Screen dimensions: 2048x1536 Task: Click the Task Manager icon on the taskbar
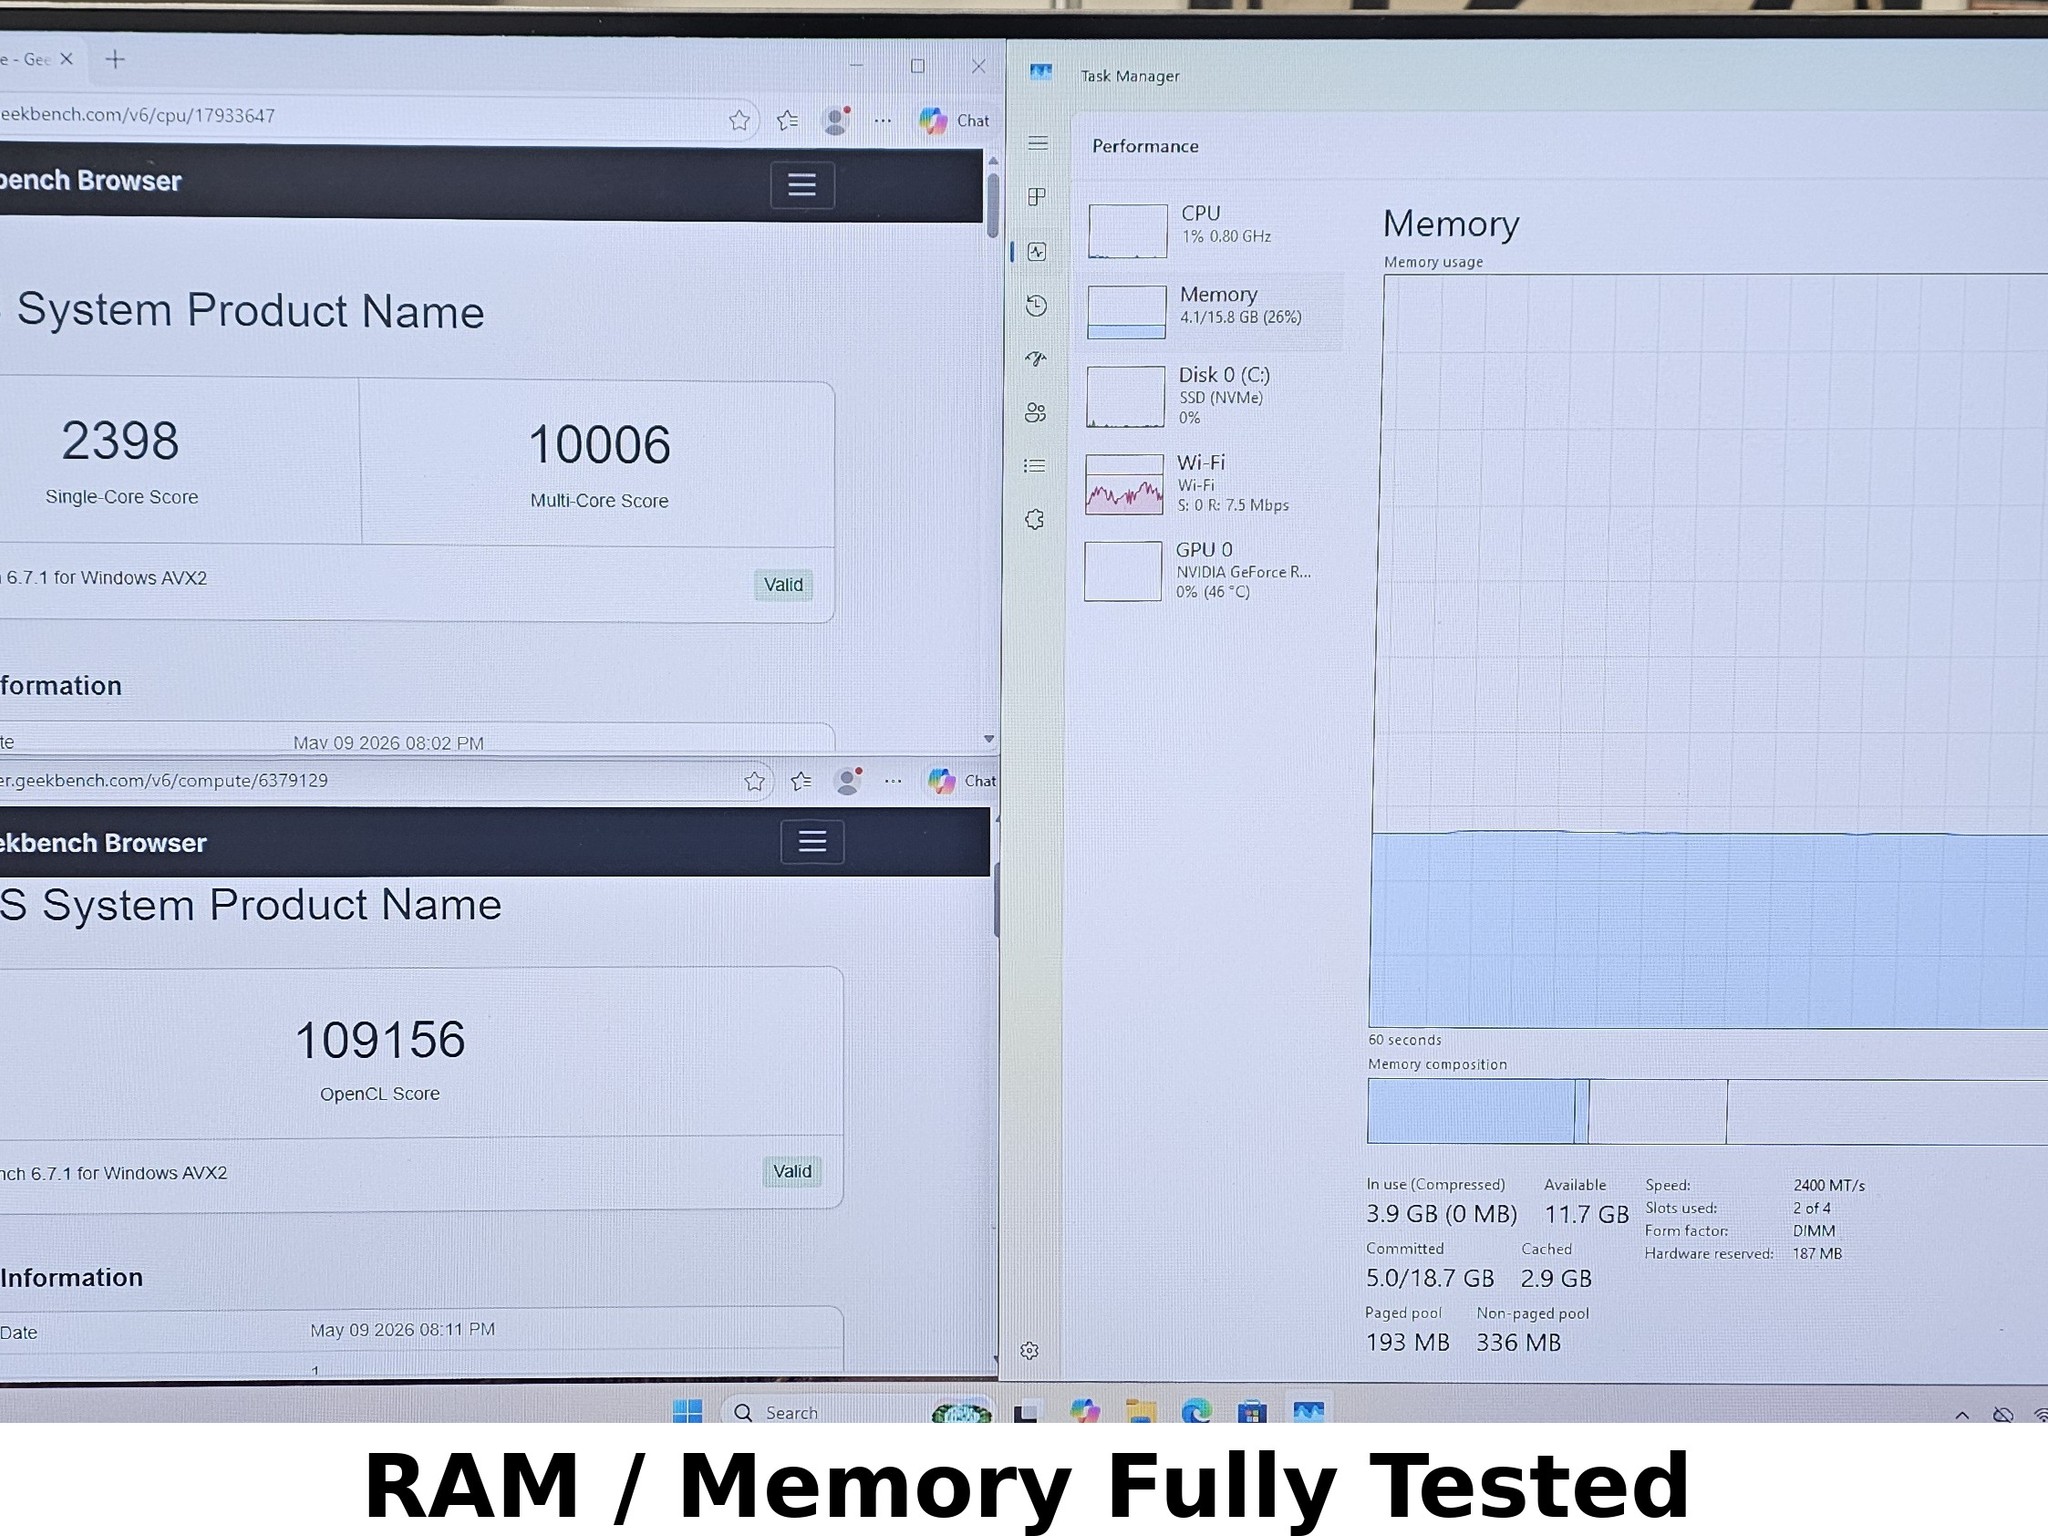click(x=1308, y=1411)
